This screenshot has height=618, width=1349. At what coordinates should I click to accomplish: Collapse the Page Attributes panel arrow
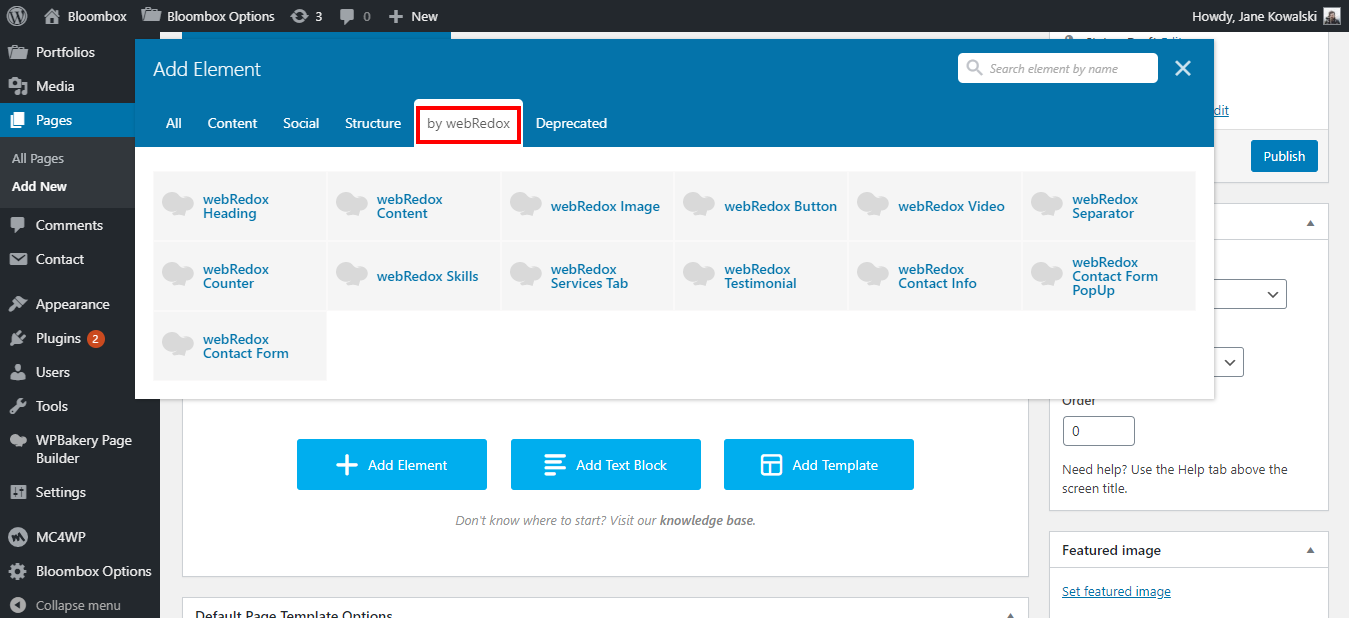pyautogui.click(x=1310, y=223)
